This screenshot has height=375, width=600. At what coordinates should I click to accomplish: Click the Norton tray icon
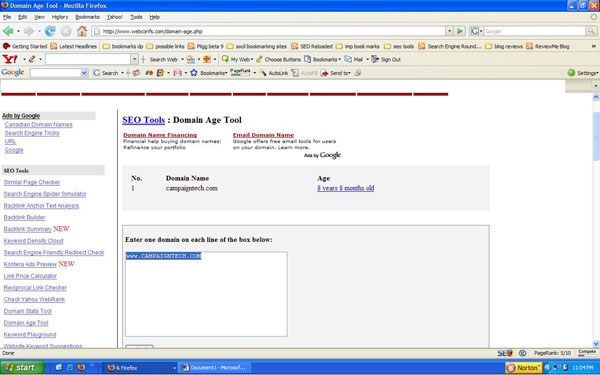[524, 368]
